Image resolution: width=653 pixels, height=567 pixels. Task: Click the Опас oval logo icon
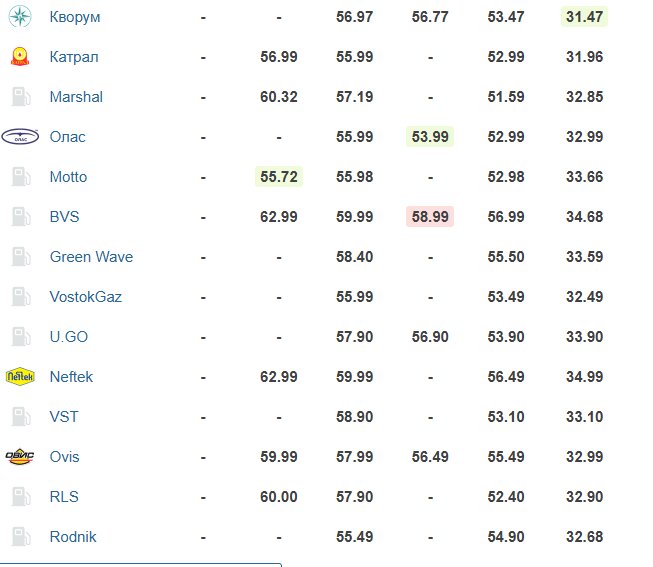20,137
